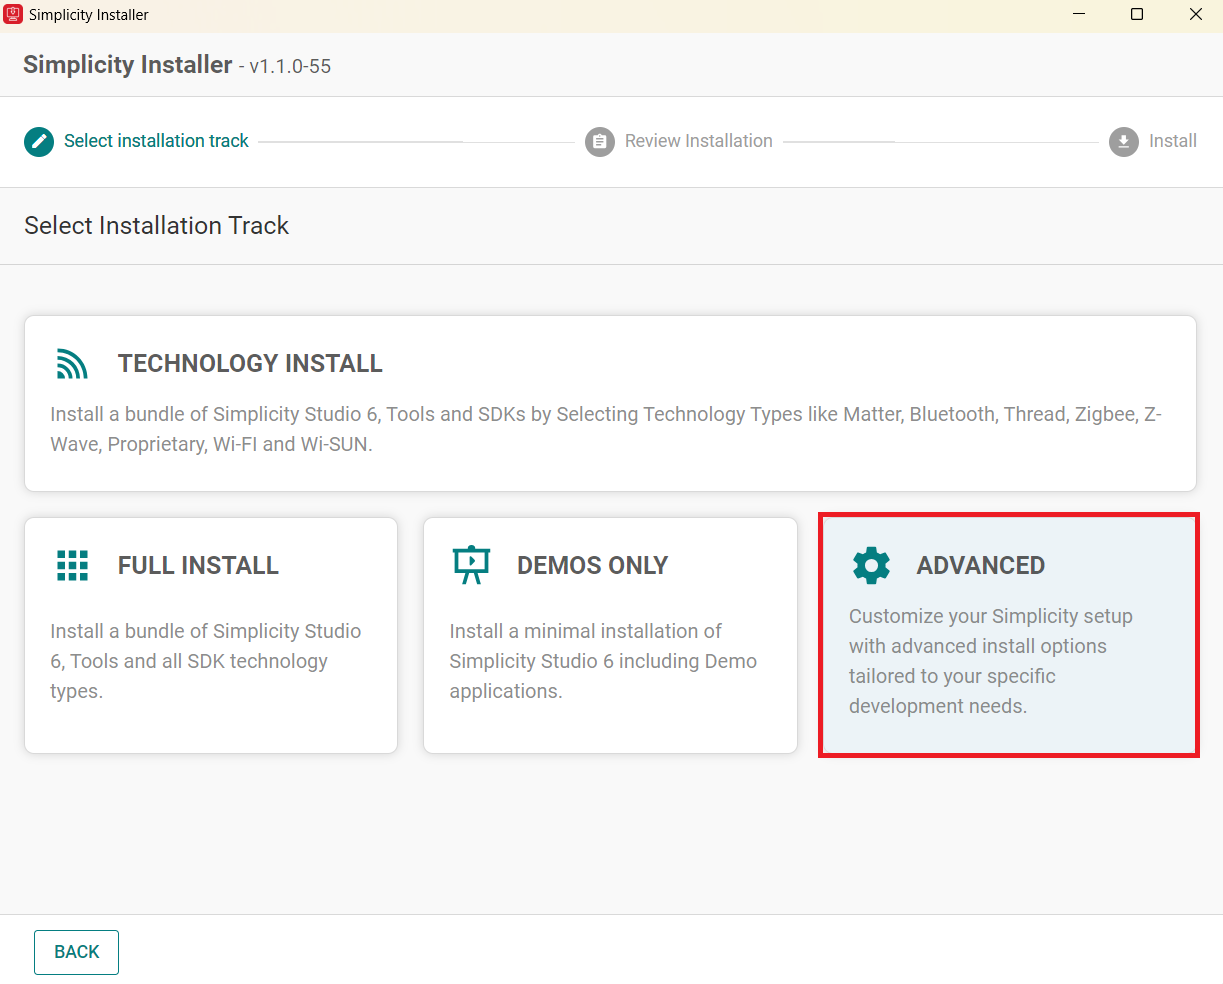Maximize the Simplicity Installer window

(1137, 15)
